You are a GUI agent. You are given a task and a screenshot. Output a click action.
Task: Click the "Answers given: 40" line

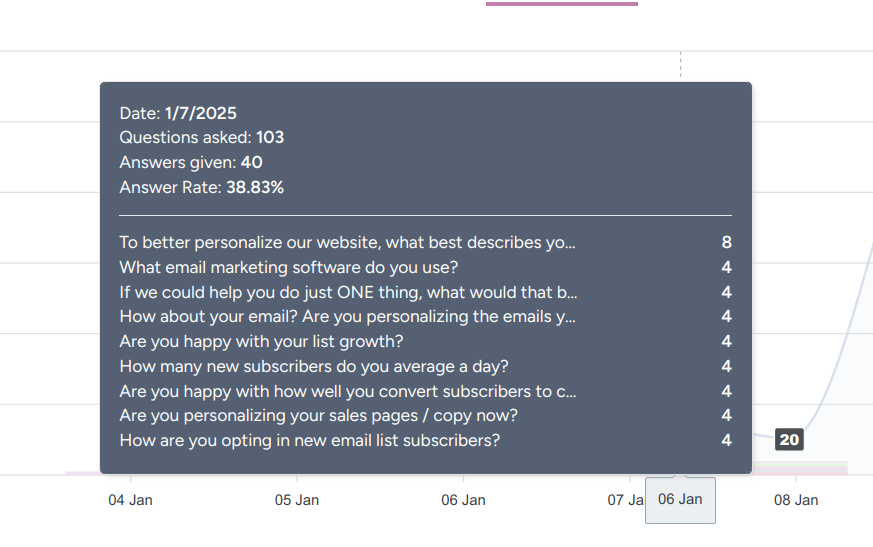pyautogui.click(x=191, y=162)
